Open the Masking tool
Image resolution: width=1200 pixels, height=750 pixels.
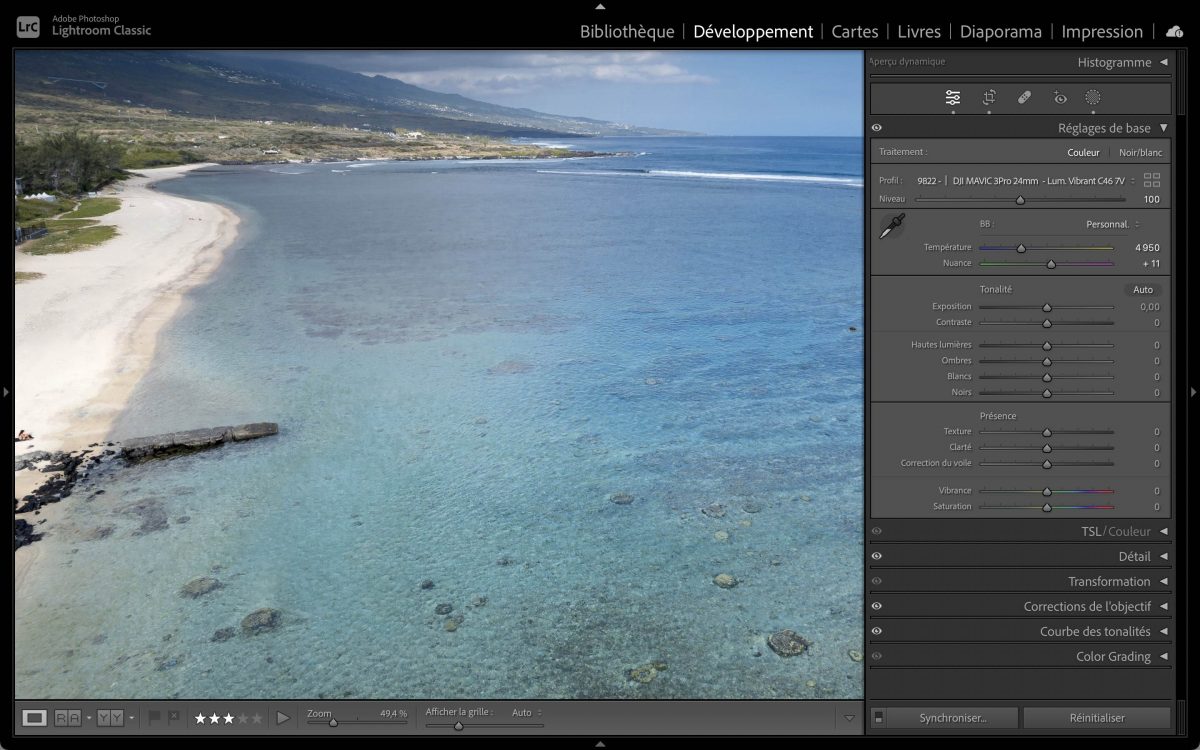click(1093, 98)
